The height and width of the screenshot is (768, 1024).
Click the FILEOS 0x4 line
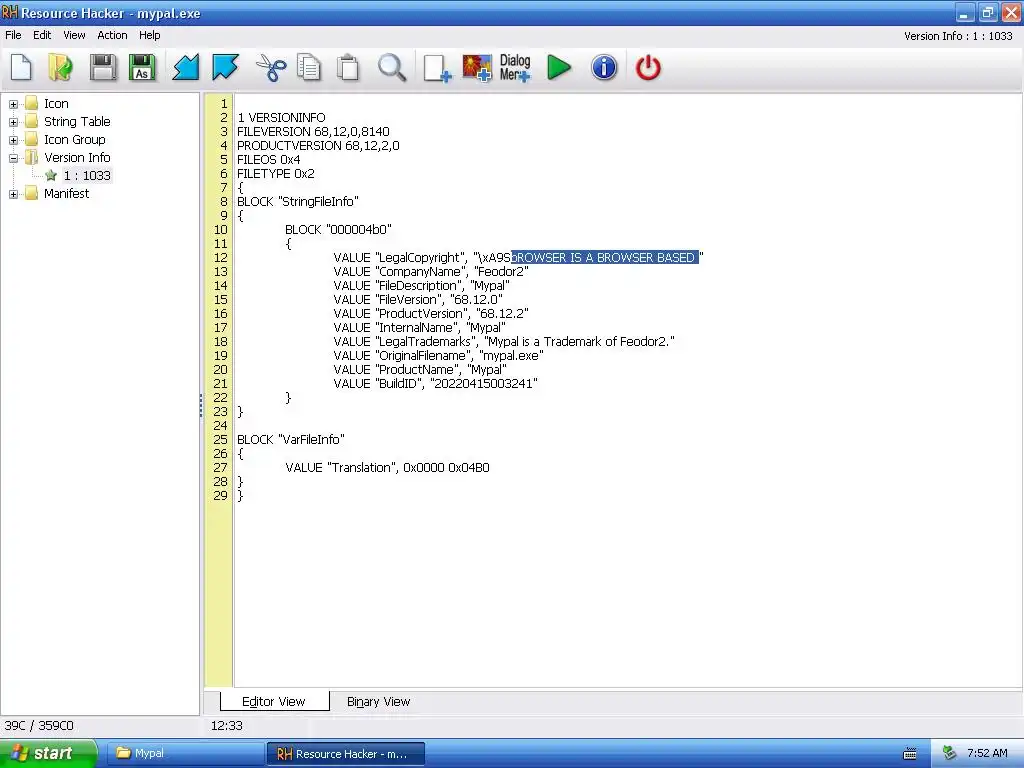268,159
